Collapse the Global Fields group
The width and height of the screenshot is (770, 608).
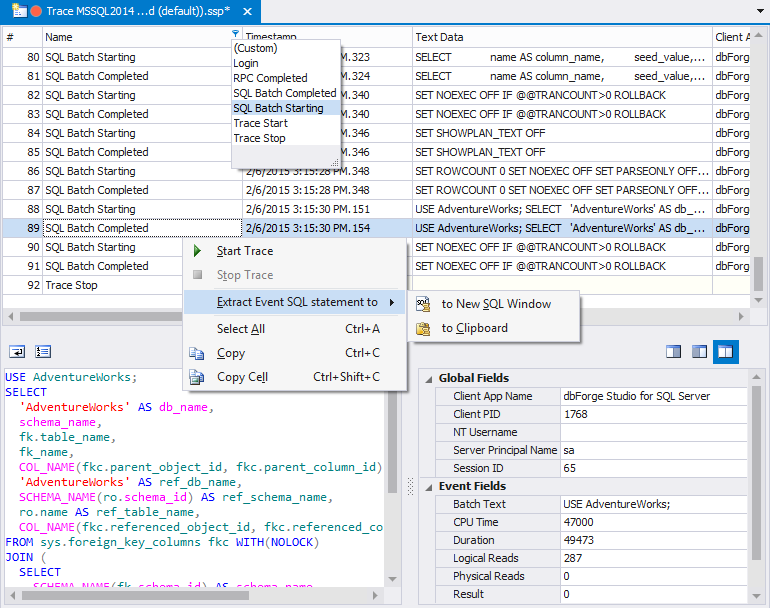(429, 378)
